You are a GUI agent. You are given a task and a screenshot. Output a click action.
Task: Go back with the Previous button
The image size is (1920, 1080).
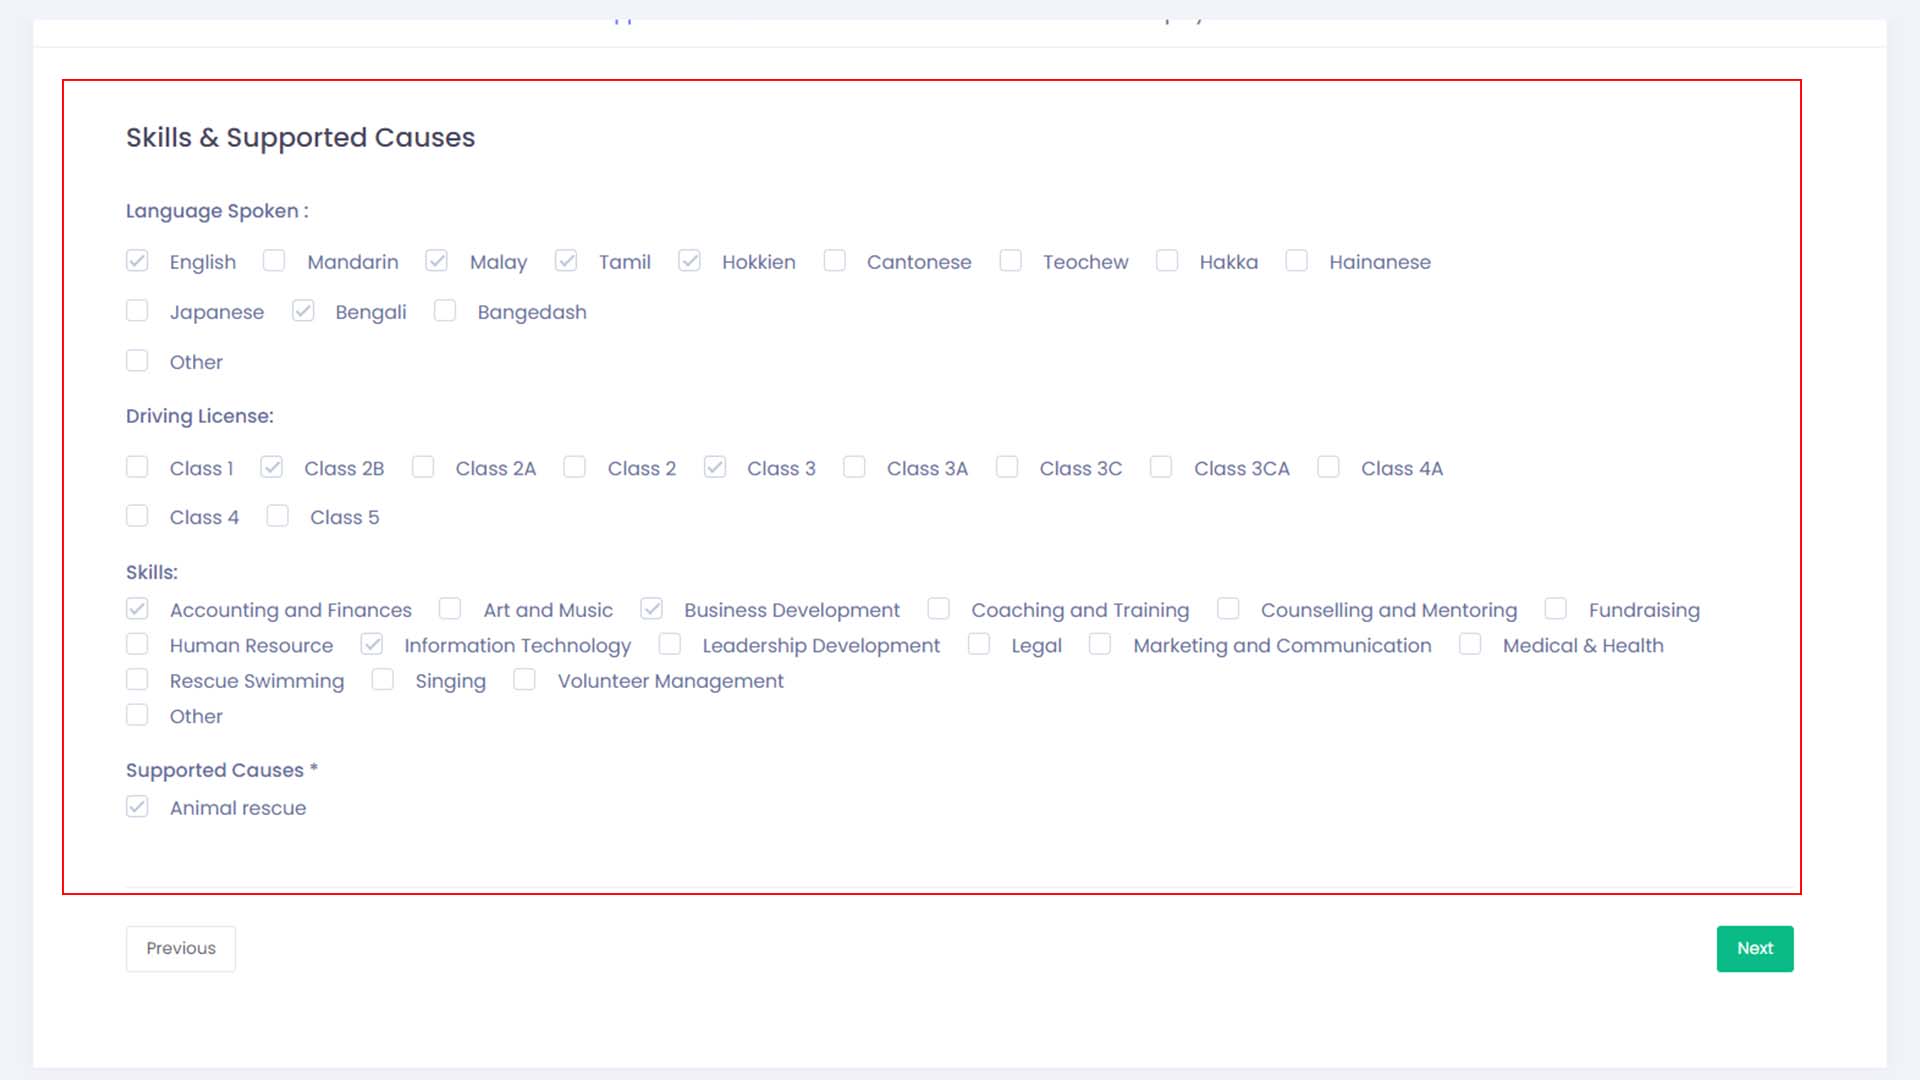181,948
